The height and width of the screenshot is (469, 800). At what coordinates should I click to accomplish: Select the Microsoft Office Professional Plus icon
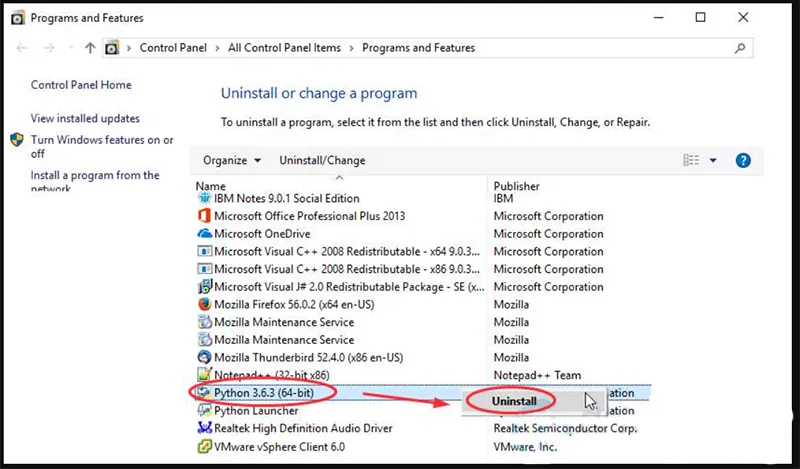click(x=204, y=216)
